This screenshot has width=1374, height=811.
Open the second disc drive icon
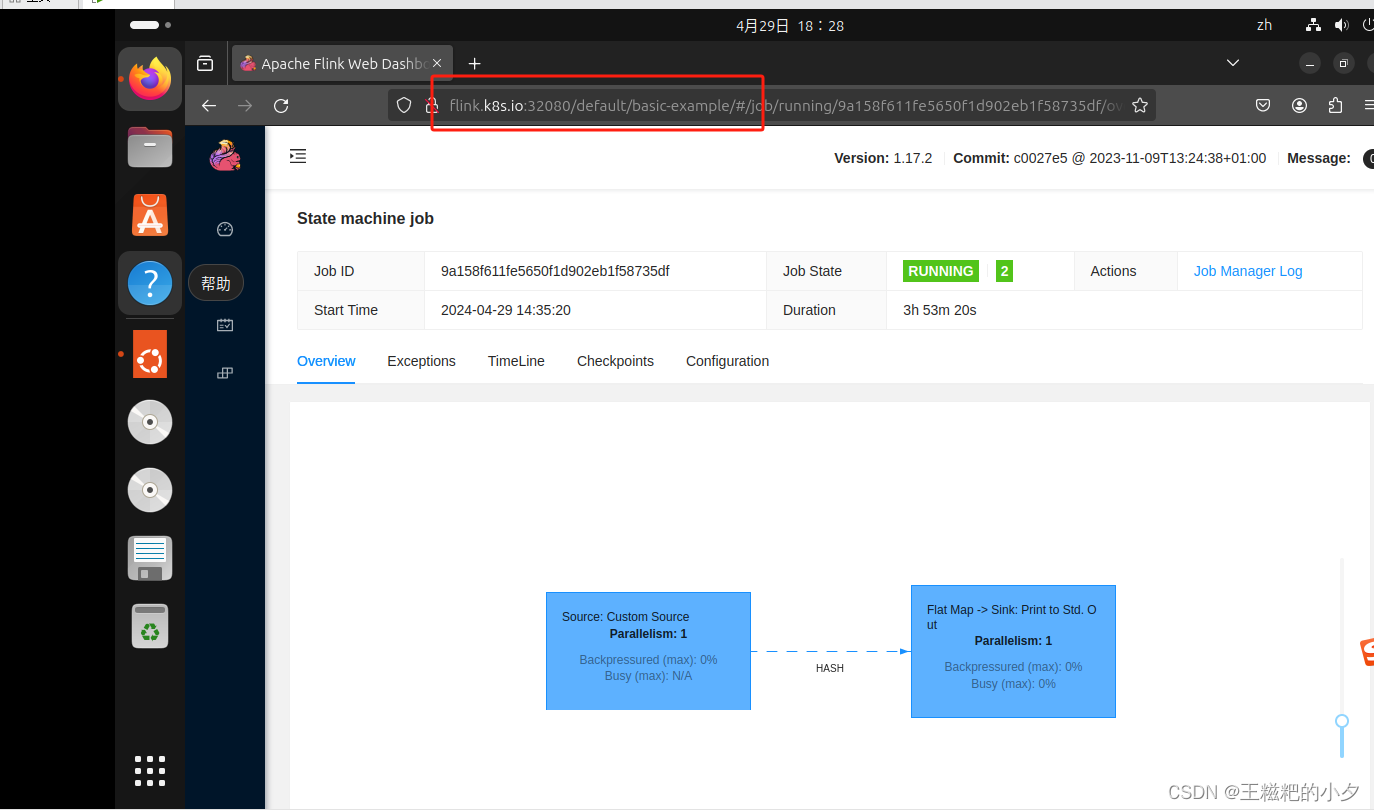(x=150, y=490)
